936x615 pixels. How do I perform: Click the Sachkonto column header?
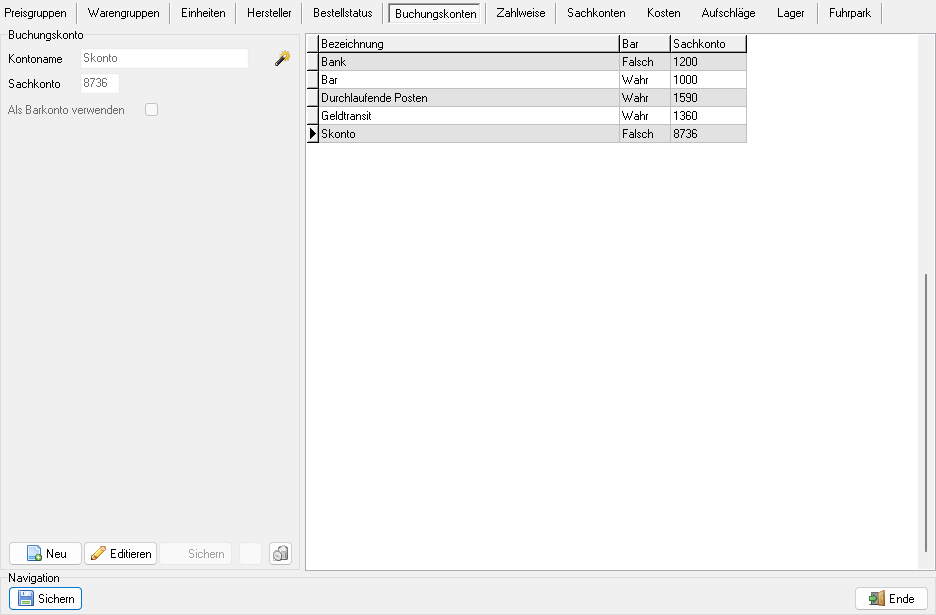(707, 44)
